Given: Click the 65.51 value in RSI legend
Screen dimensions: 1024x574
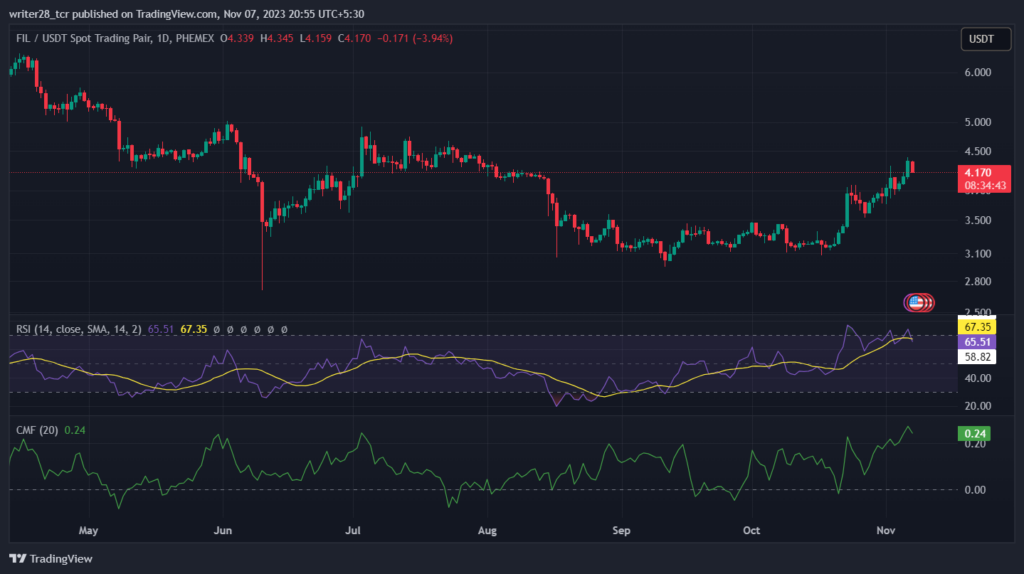Looking at the screenshot, I should click(x=161, y=329).
